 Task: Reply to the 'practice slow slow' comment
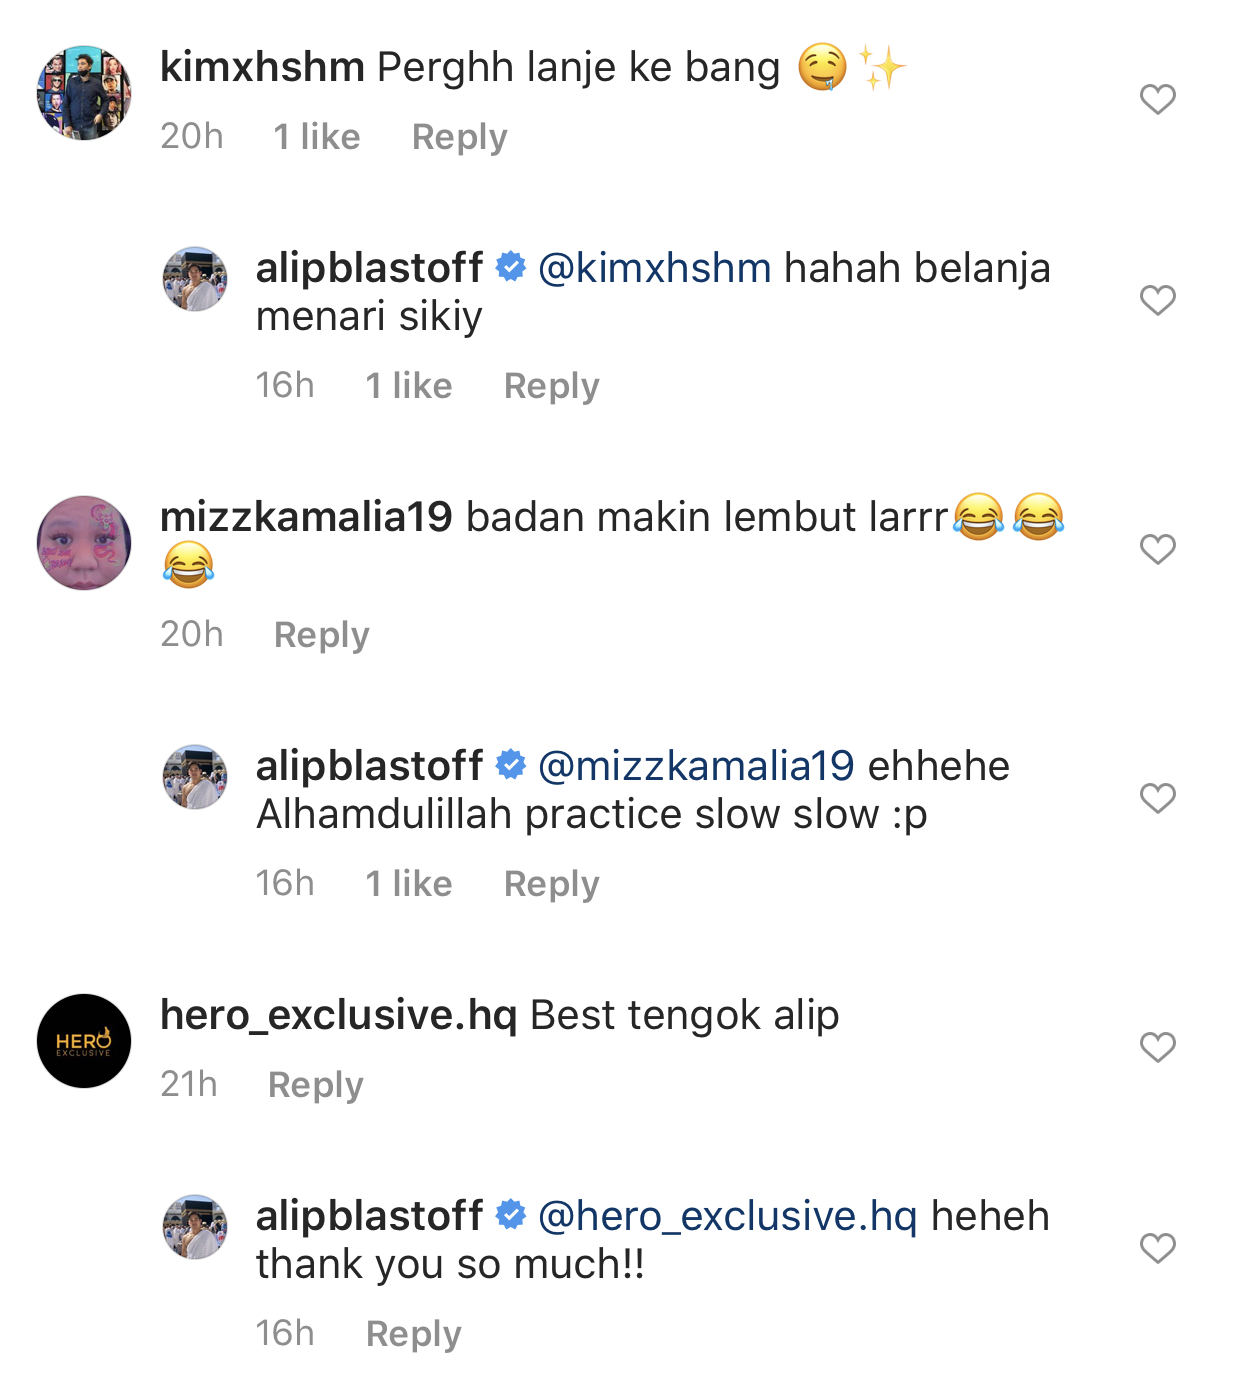(551, 884)
